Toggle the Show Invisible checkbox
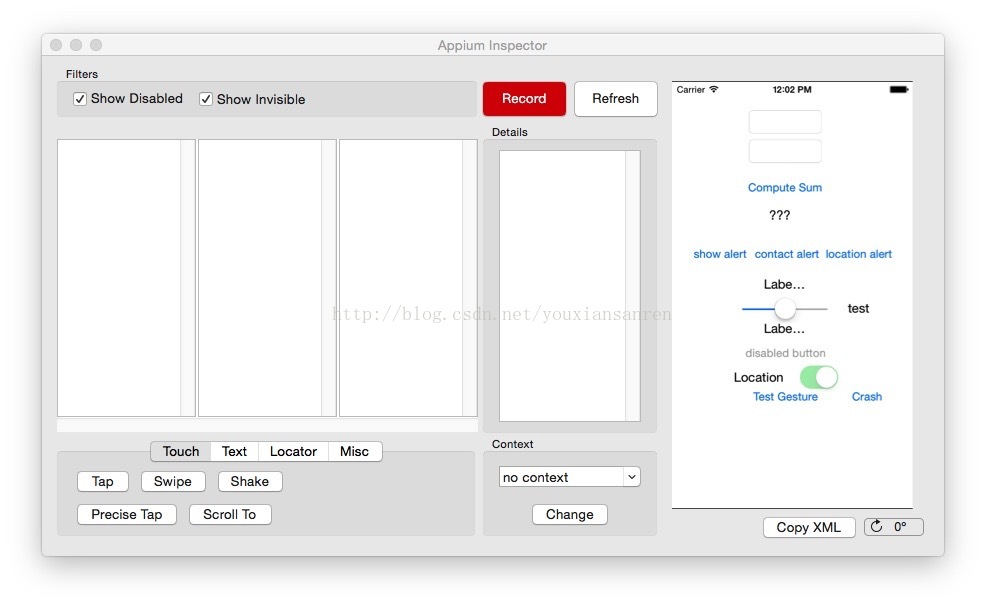This screenshot has width=986, height=606. (206, 99)
